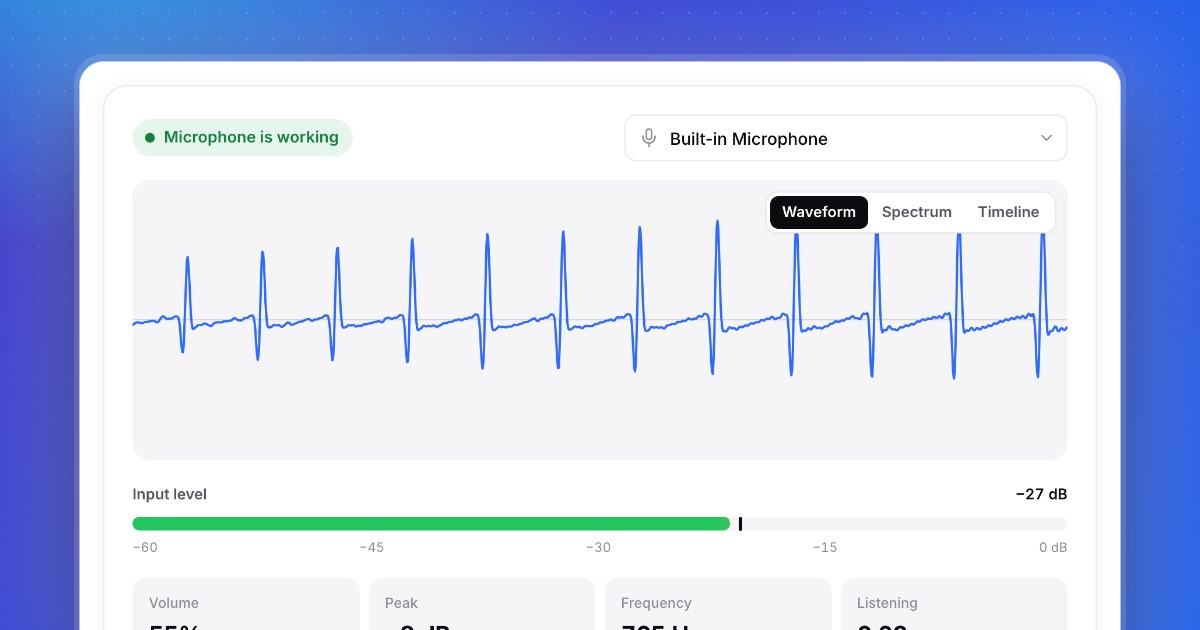Switch to the Spectrum tab

tap(917, 212)
